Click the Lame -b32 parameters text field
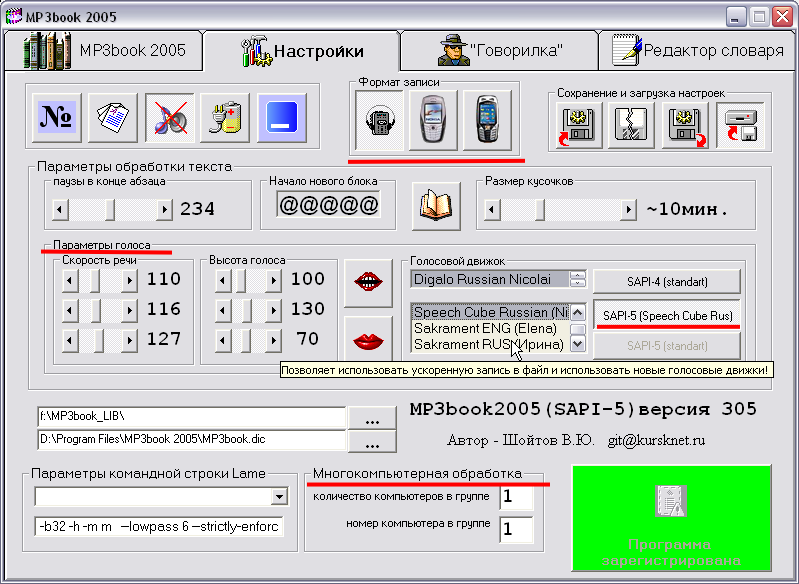This screenshot has height=584, width=799. (x=158, y=526)
